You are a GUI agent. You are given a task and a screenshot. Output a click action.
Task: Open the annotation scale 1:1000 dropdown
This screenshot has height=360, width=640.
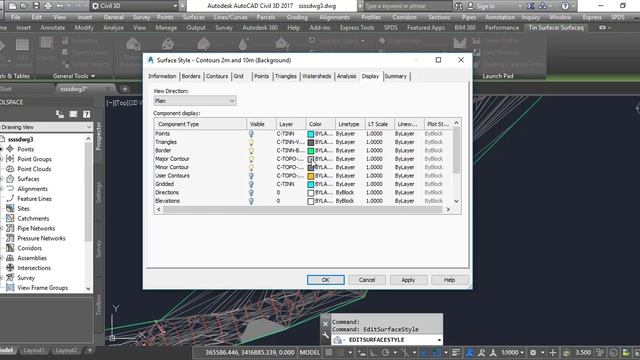[513, 352]
